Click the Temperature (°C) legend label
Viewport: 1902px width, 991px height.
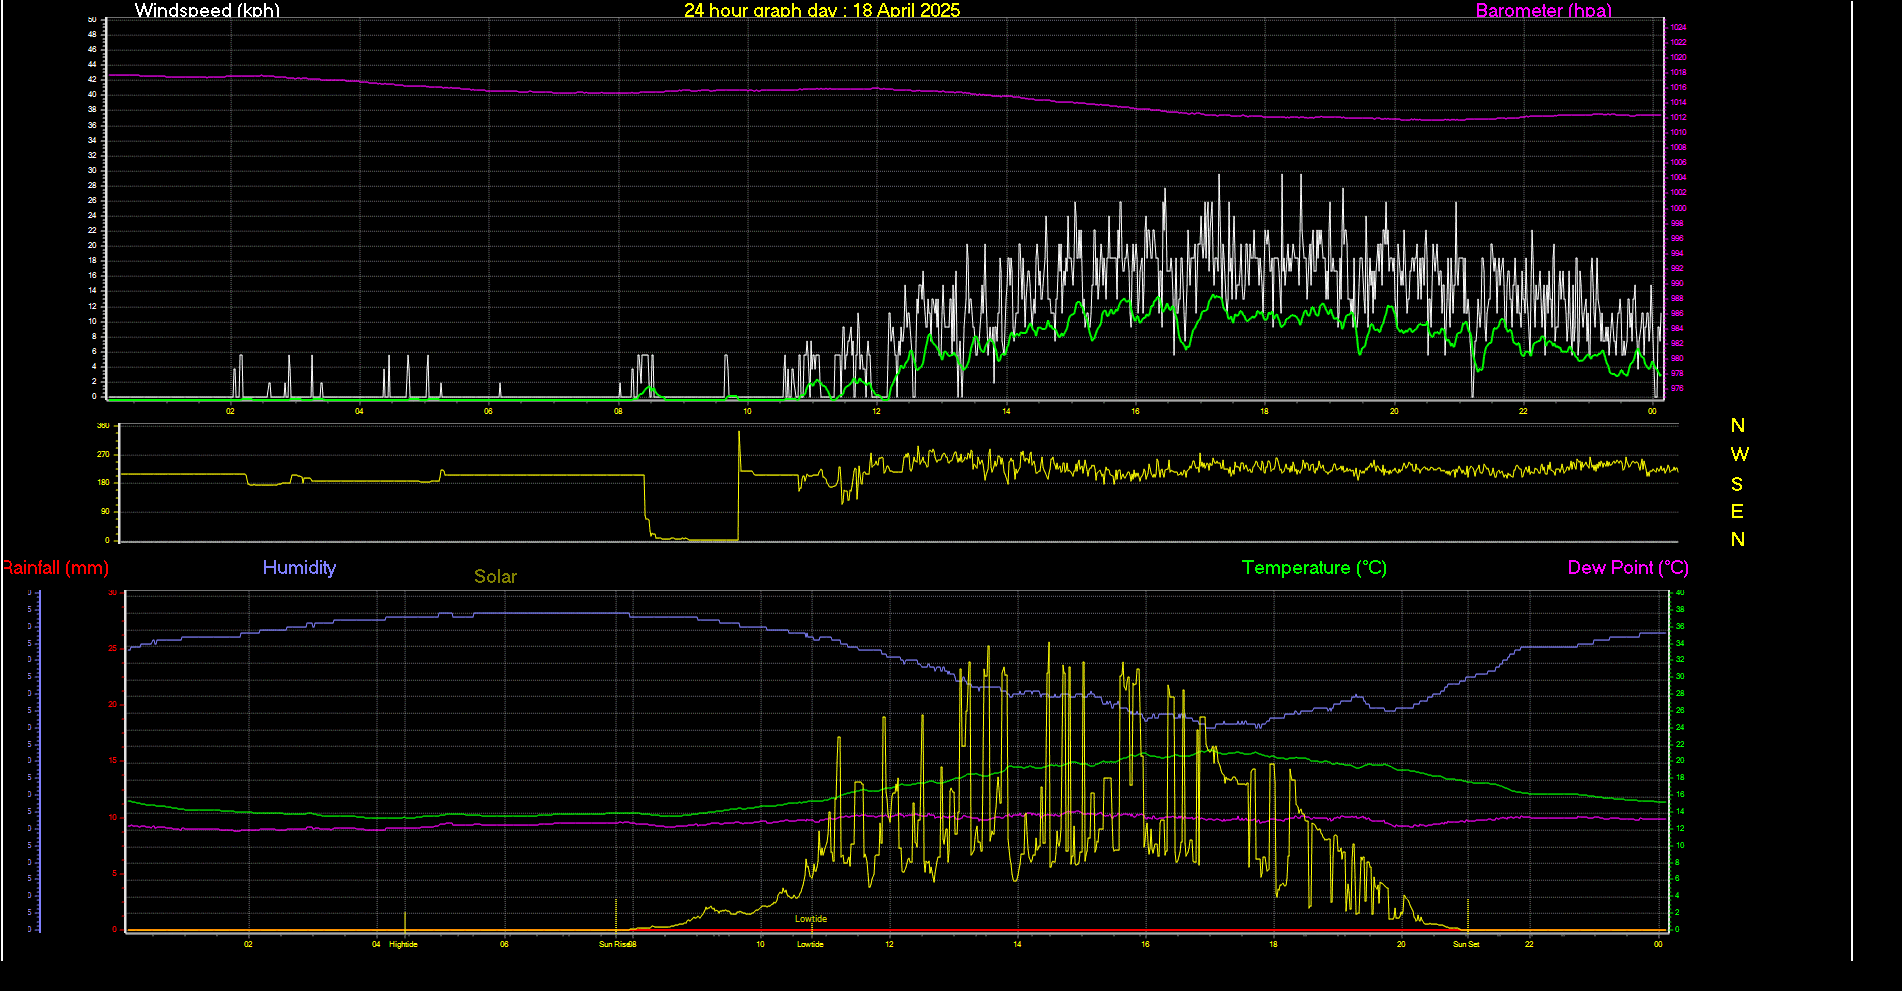click(1313, 568)
